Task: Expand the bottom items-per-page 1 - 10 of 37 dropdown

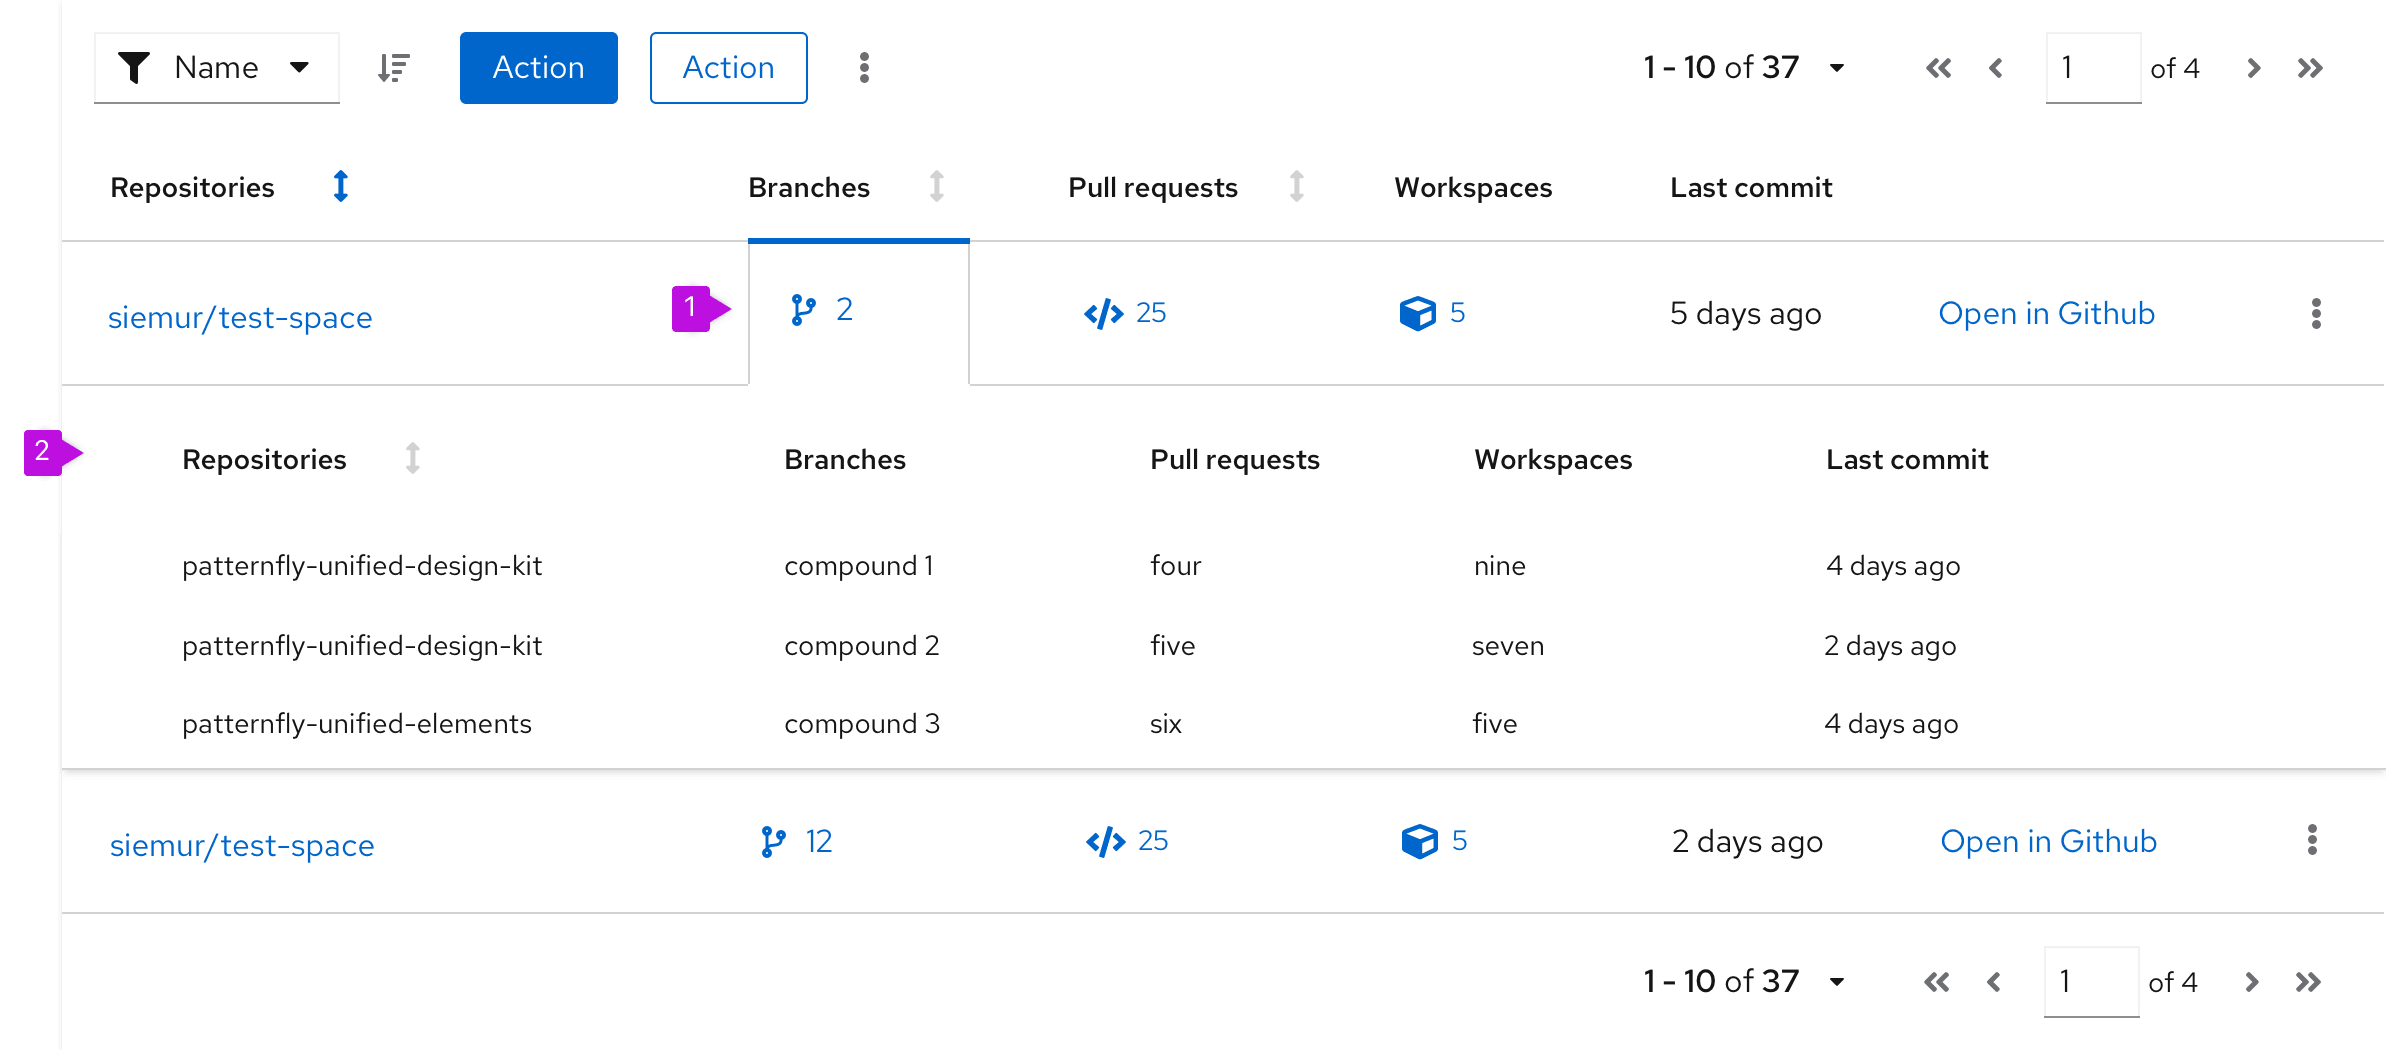Action: [x=1836, y=982]
